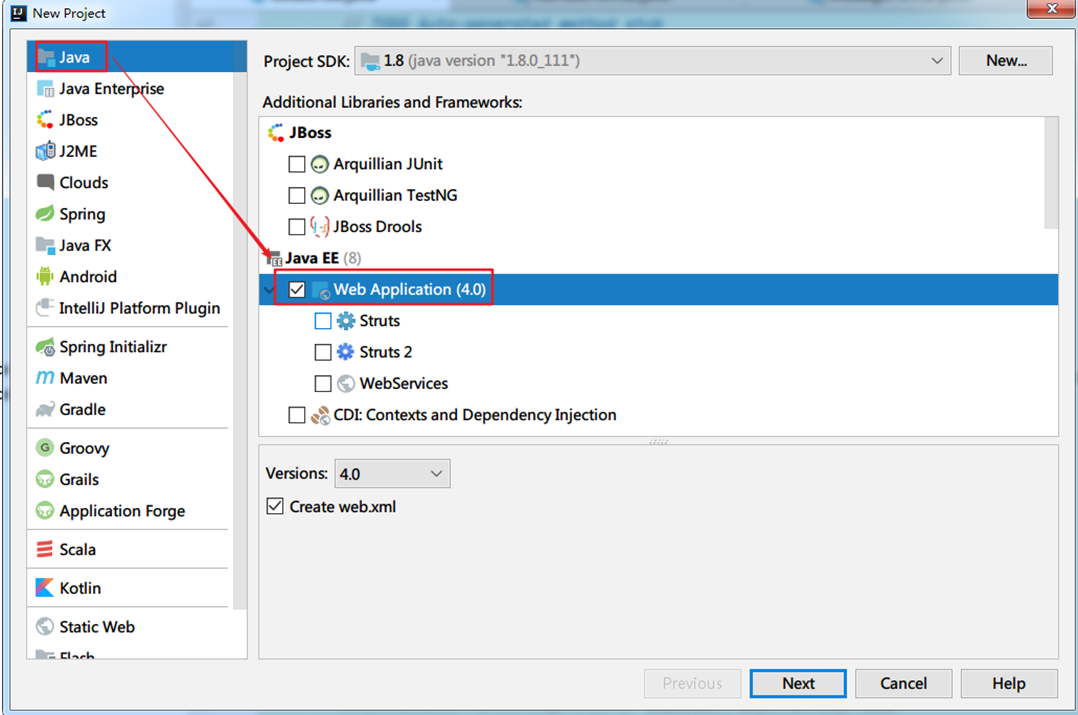The height and width of the screenshot is (715, 1078).
Task: Click the Spring Initializr icon
Action: pyautogui.click(x=45, y=346)
